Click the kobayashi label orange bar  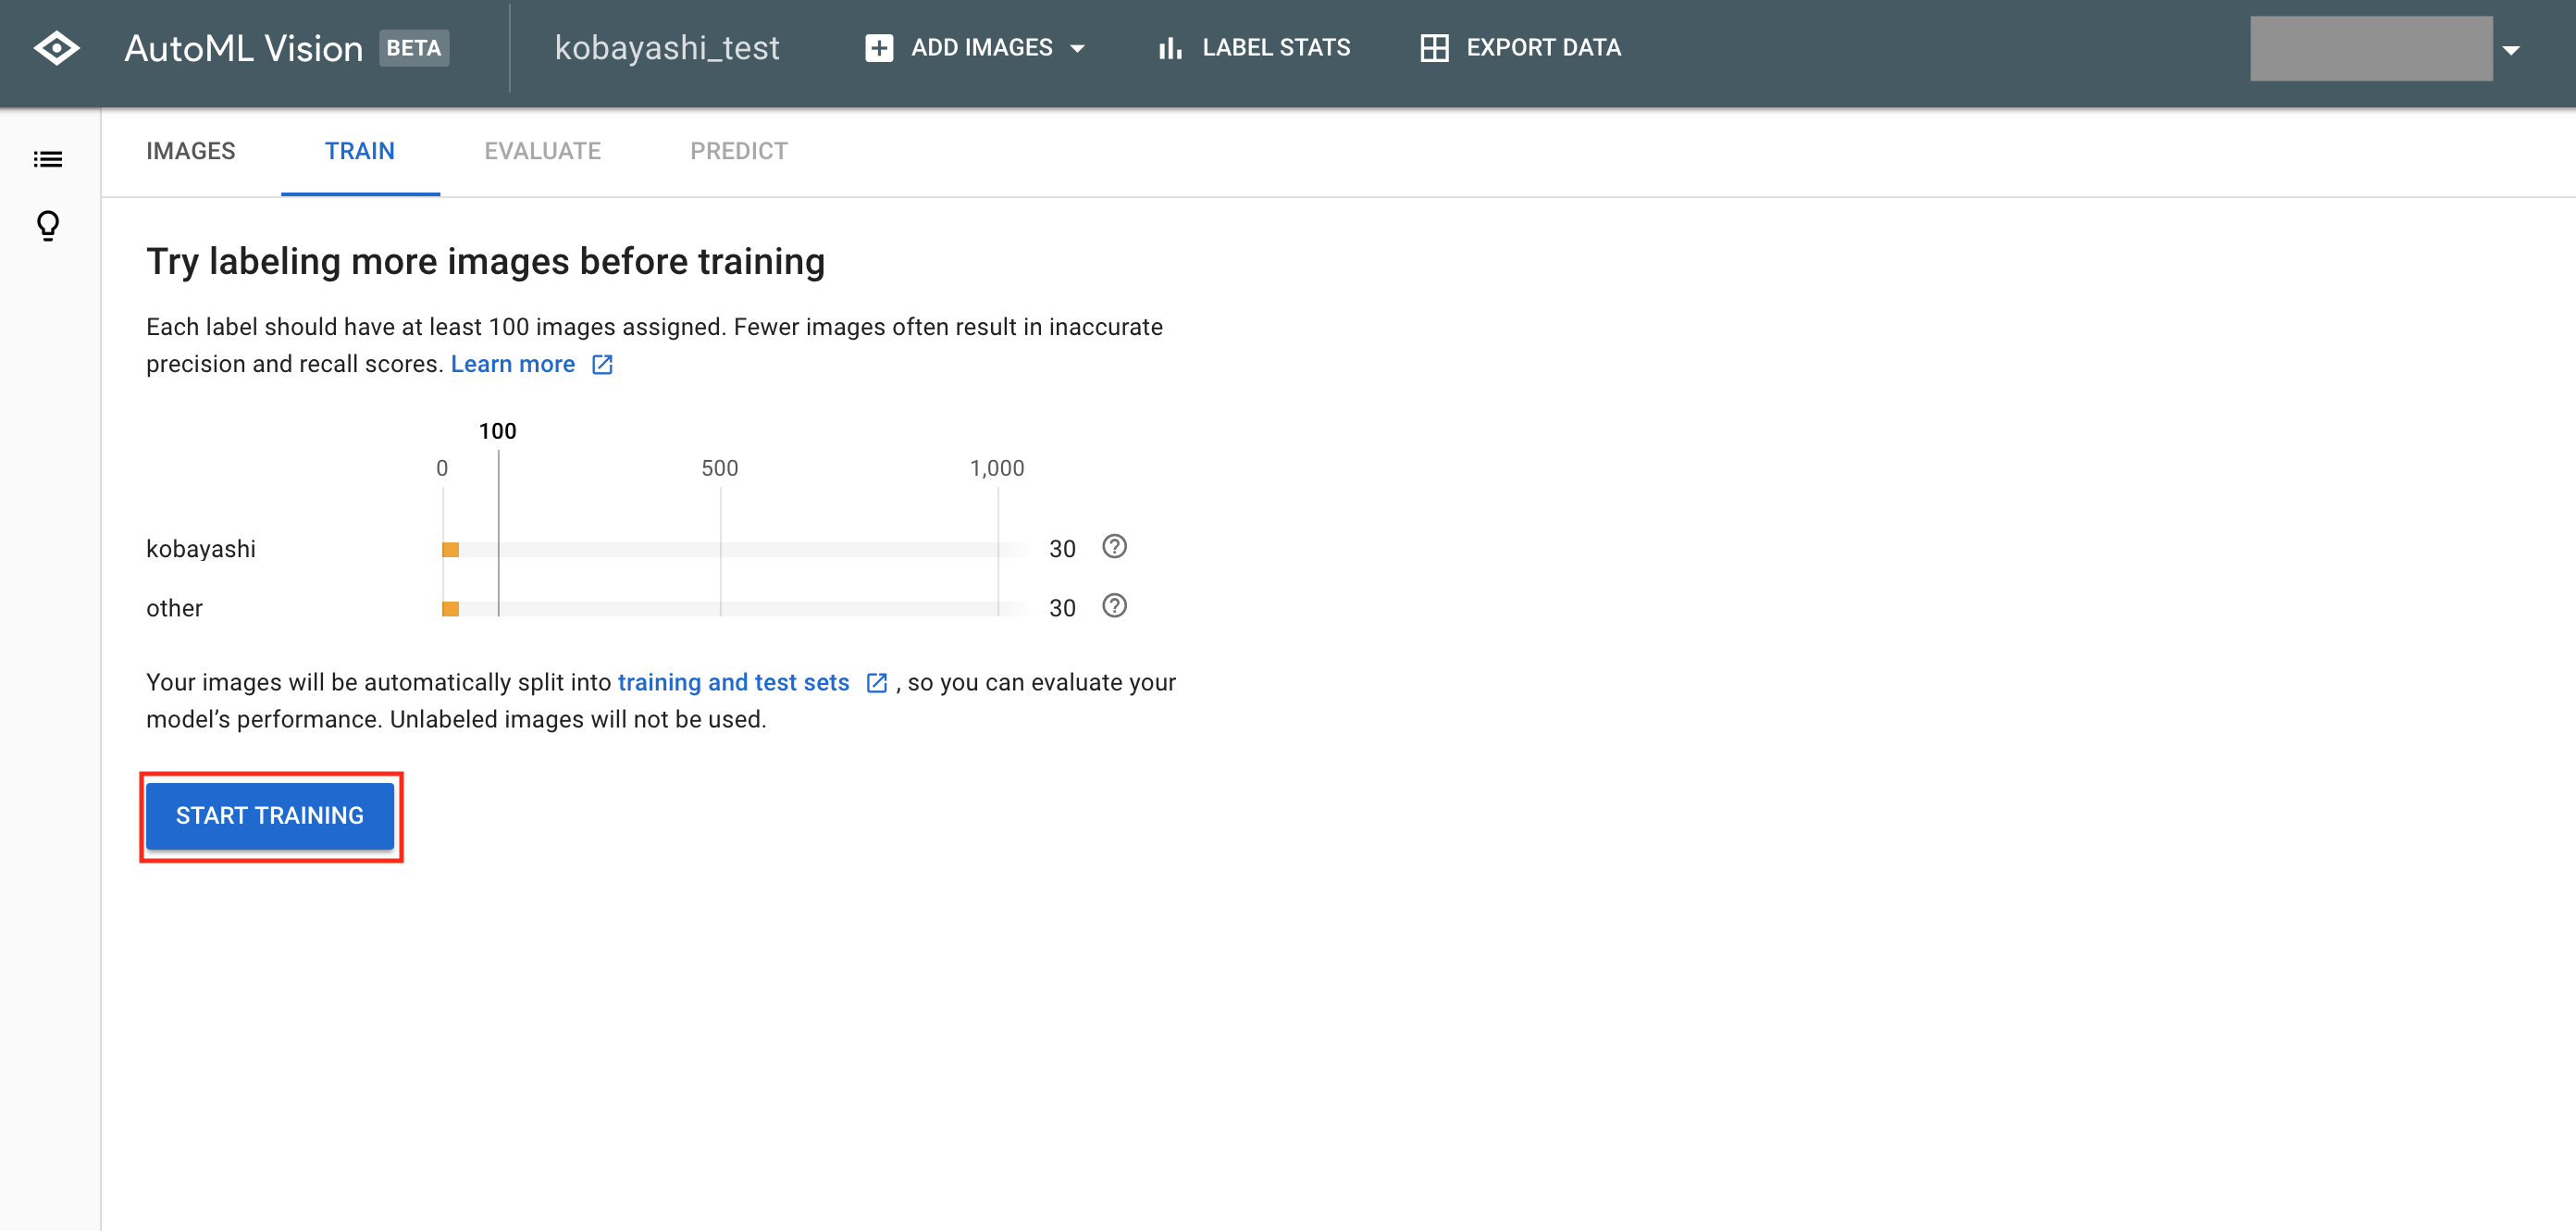pyautogui.click(x=451, y=550)
